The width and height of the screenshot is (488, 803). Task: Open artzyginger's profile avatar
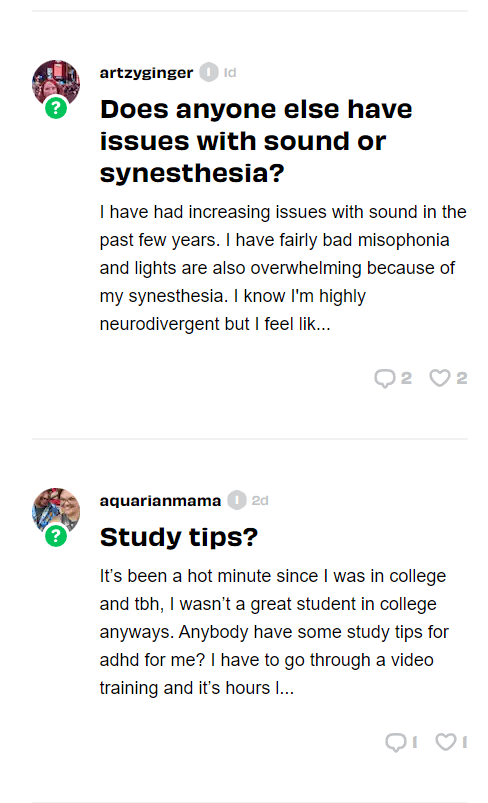(56, 84)
